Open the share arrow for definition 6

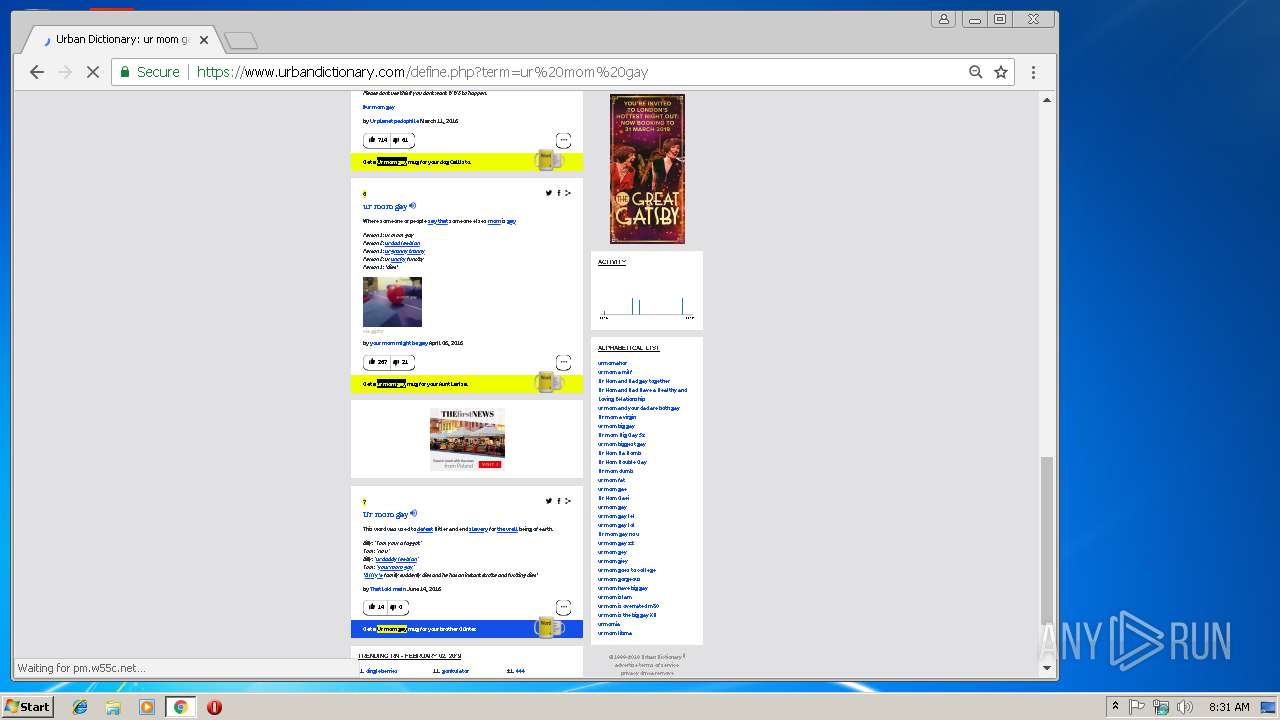[x=568, y=193]
